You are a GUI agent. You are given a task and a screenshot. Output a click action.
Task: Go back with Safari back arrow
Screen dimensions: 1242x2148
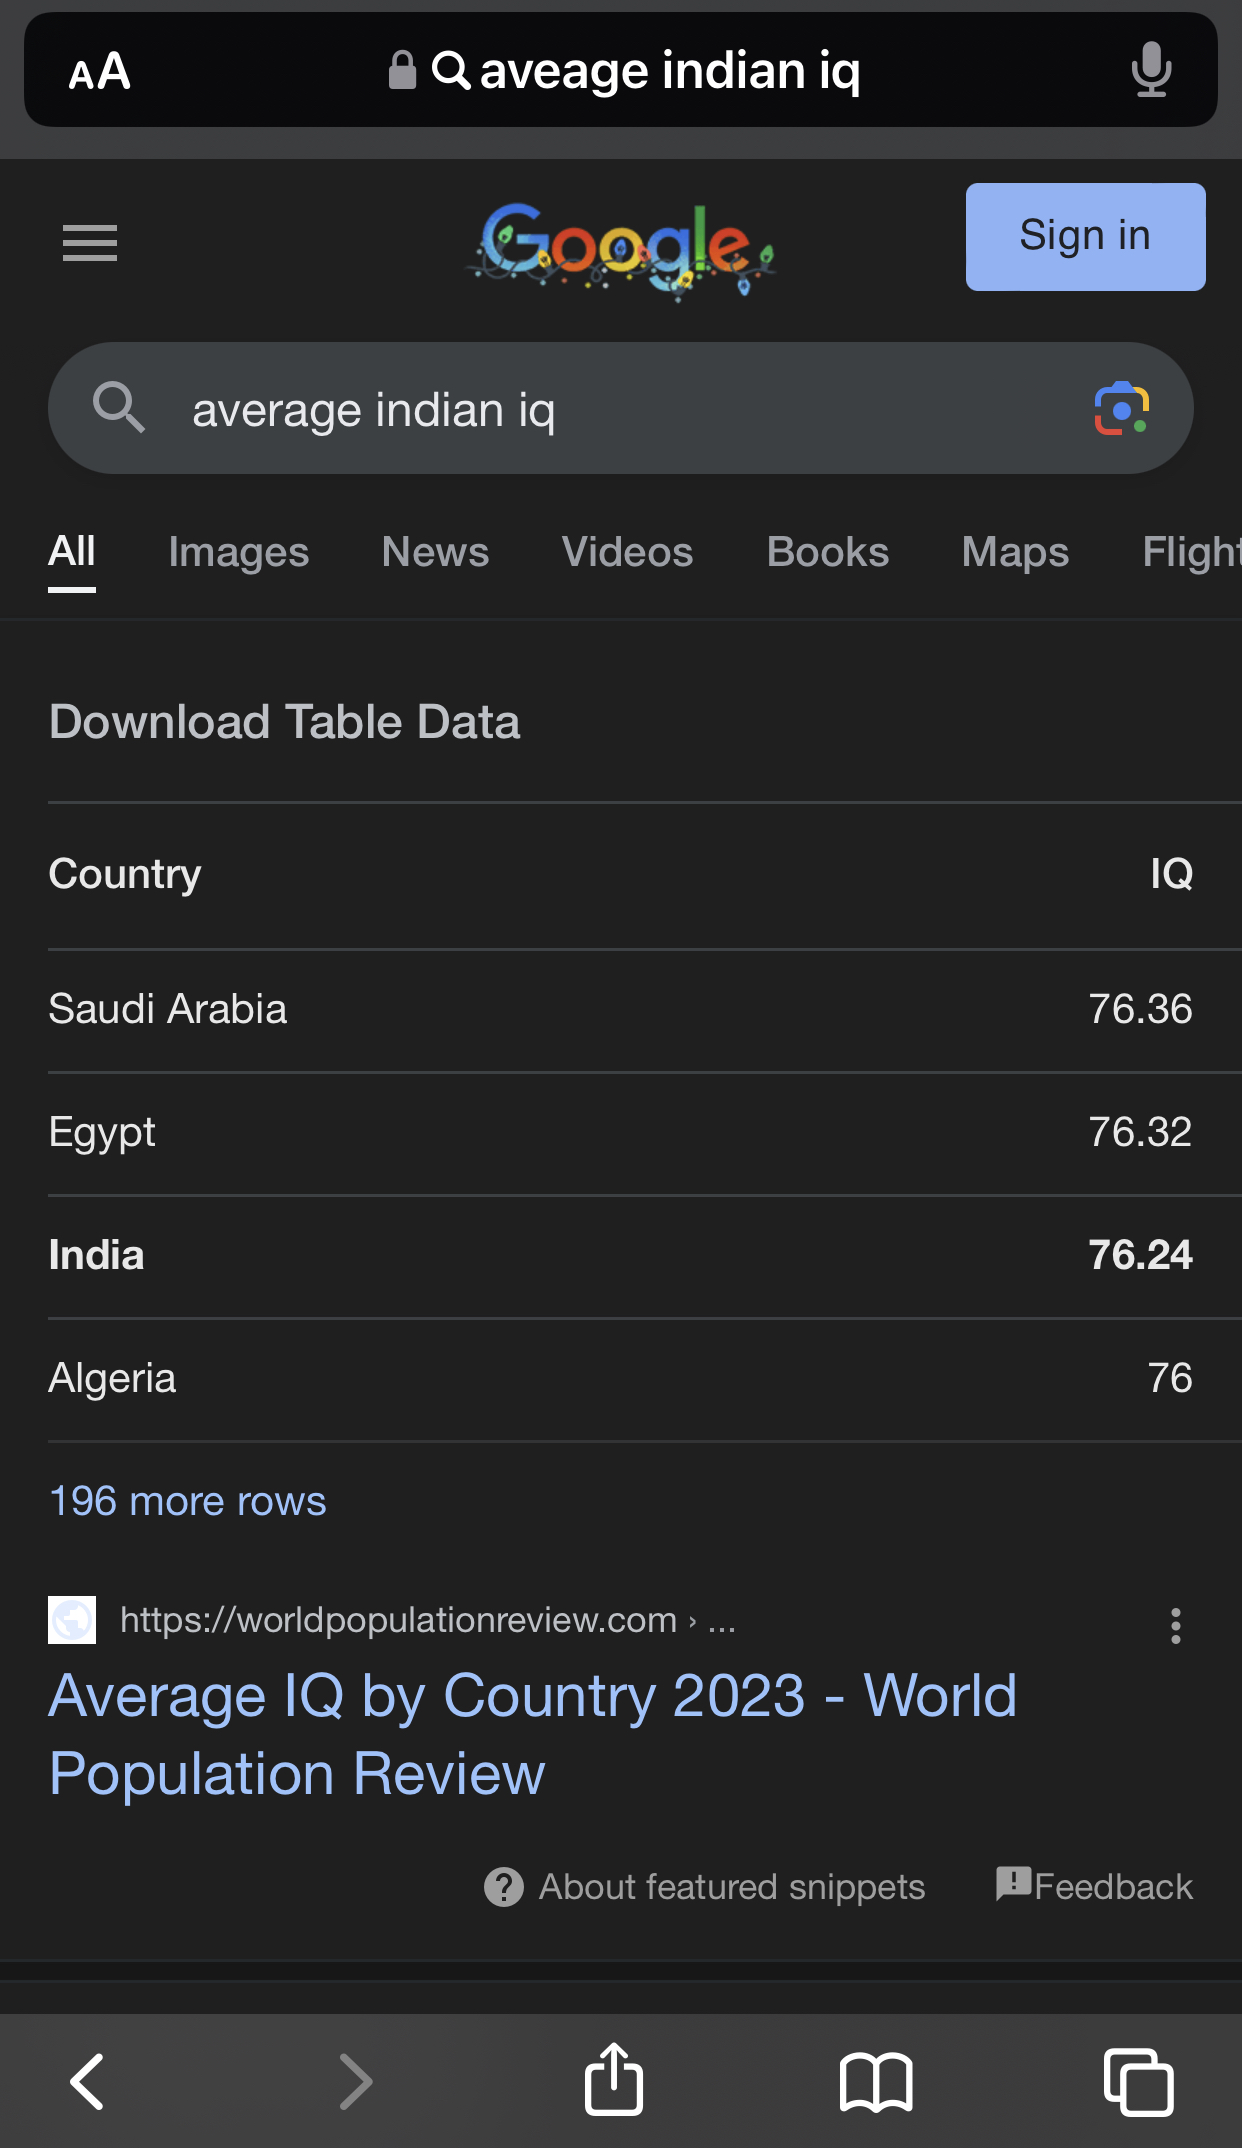click(x=88, y=2082)
